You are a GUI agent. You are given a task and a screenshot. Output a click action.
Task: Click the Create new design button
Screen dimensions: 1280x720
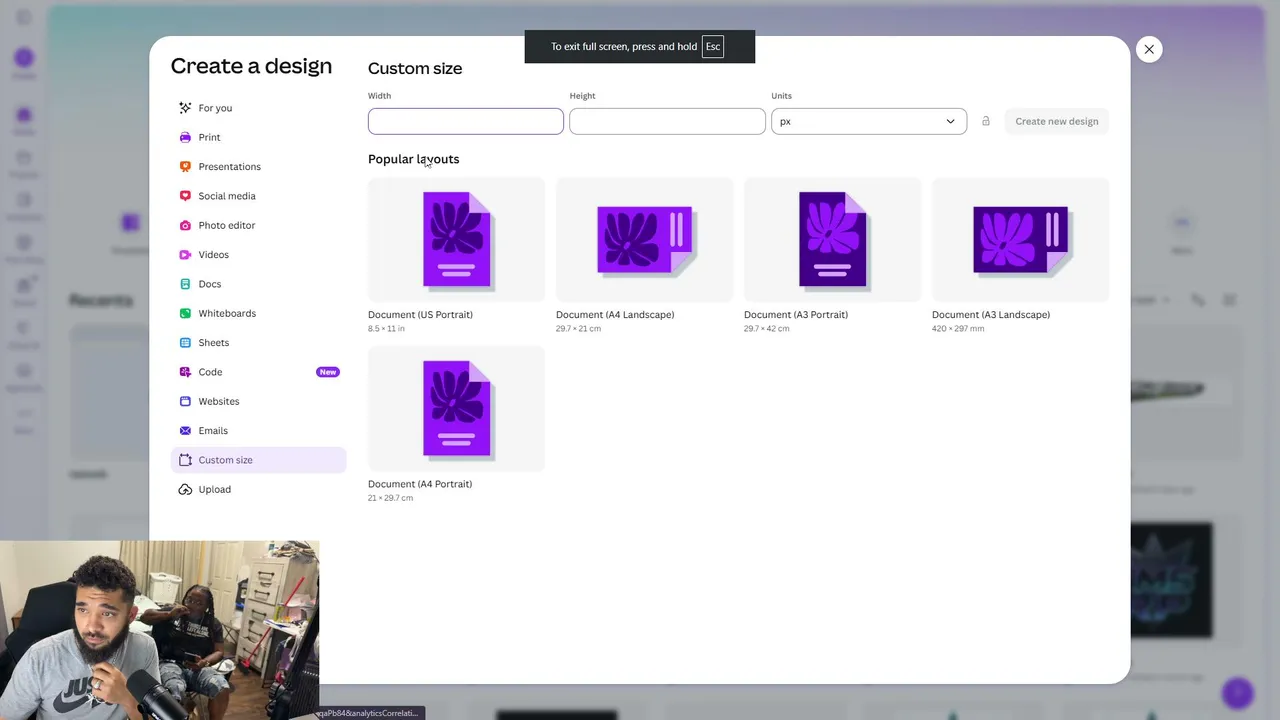pyautogui.click(x=1057, y=121)
